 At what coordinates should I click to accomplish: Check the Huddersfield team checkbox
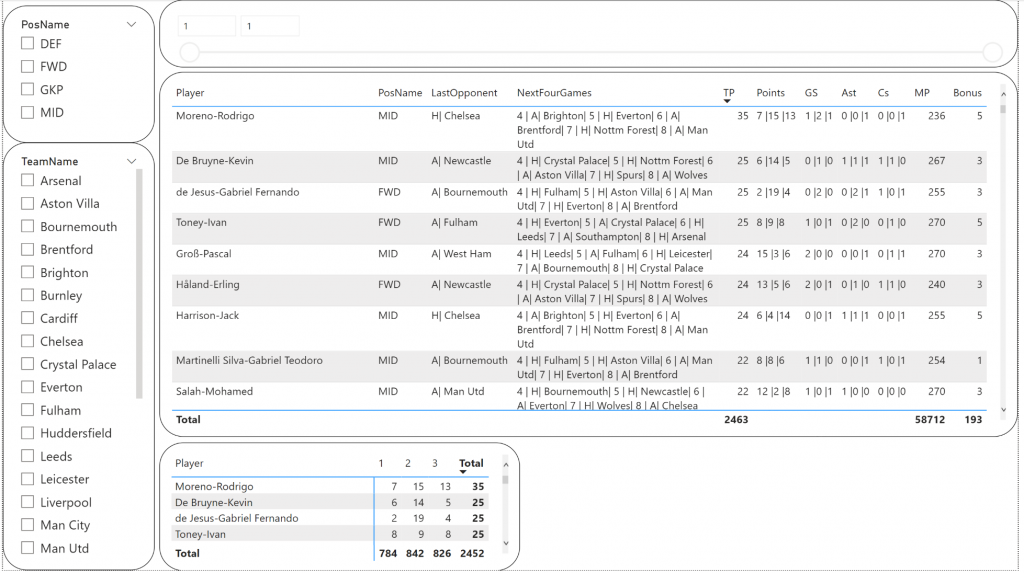[x=27, y=433]
